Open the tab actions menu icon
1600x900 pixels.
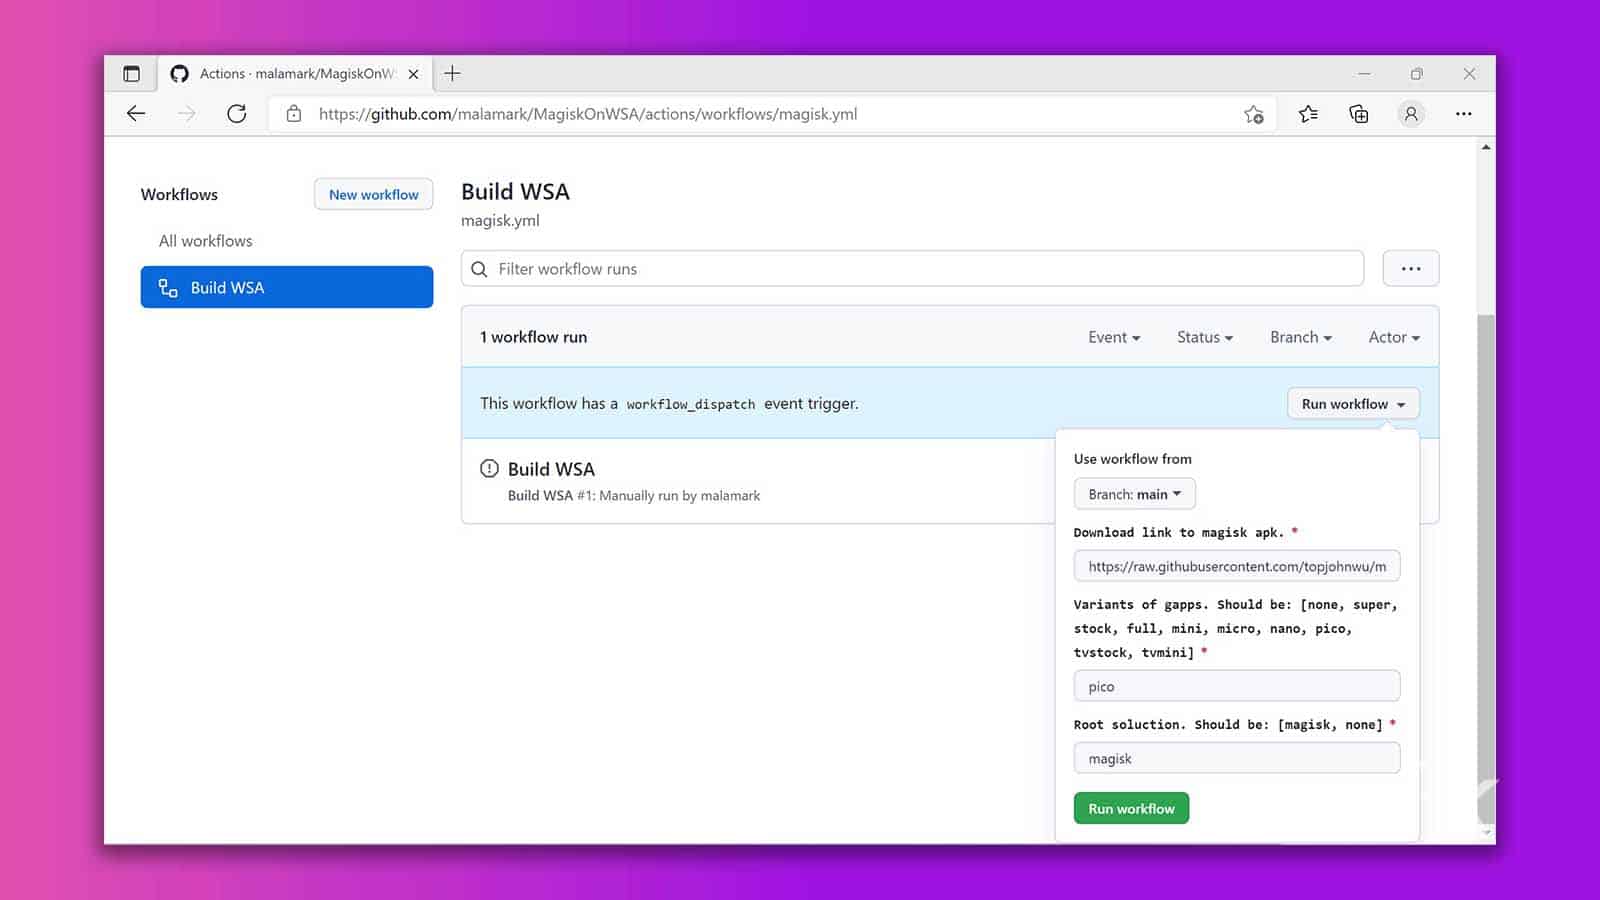point(131,74)
